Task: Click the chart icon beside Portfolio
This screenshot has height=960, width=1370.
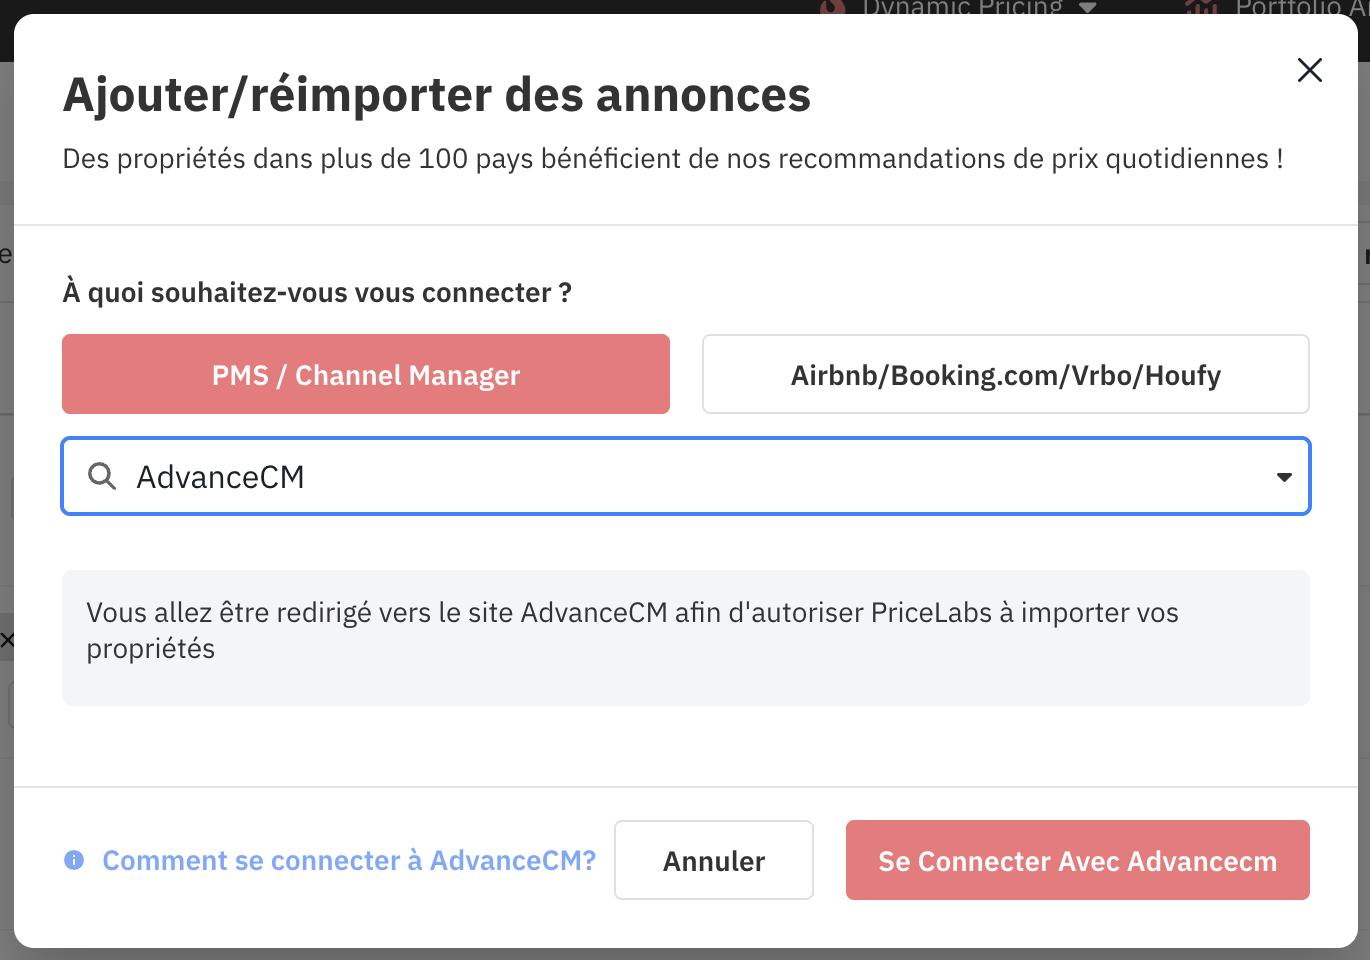Action: coord(1201,7)
